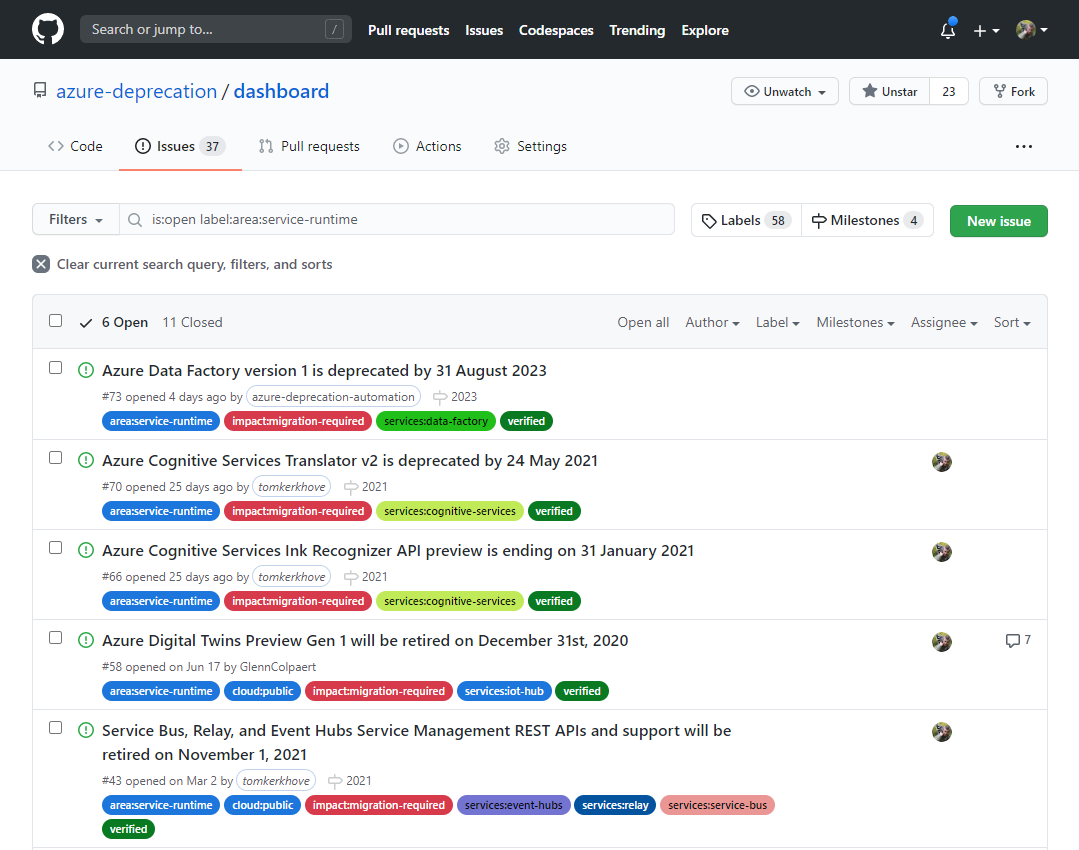
Task: Click the Unstar button
Action: pos(890,92)
